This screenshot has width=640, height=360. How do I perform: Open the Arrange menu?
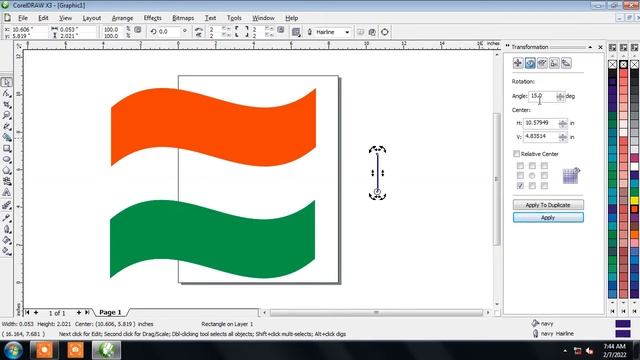[122, 18]
